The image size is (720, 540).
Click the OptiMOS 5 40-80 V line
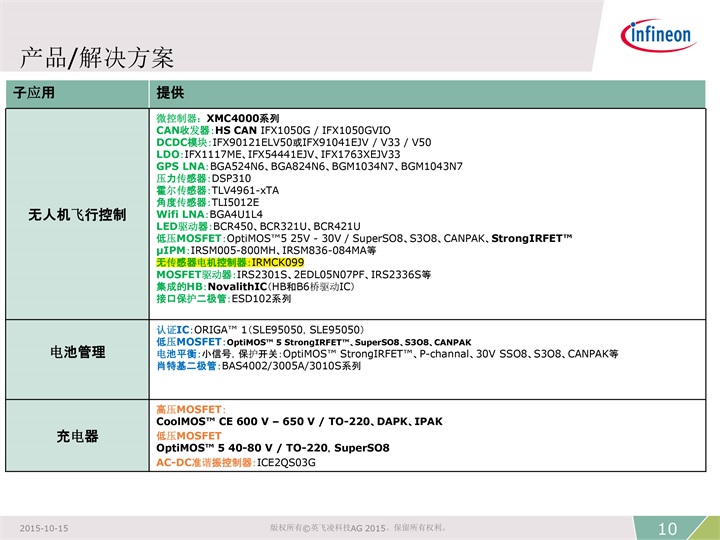tap(273, 448)
